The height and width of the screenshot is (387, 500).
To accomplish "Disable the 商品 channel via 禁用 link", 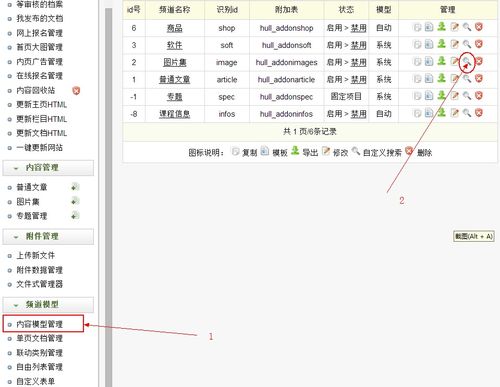I will click(x=359, y=28).
